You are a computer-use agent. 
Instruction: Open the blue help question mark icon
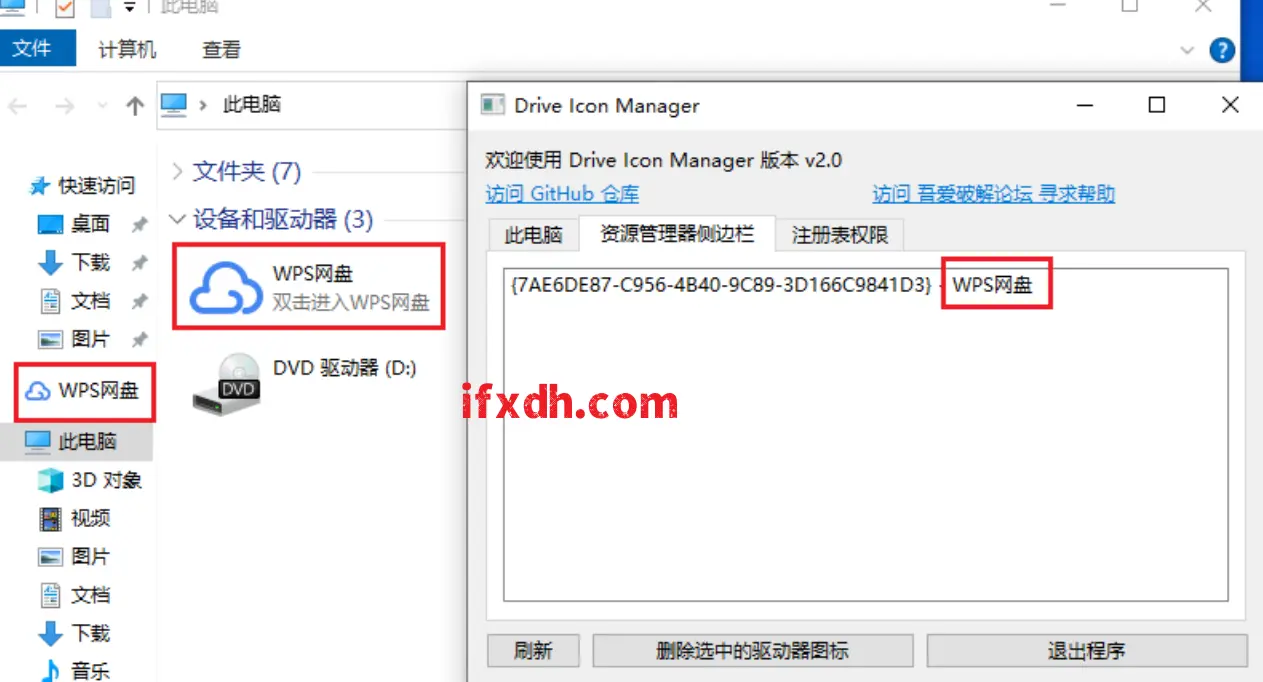[1222, 50]
